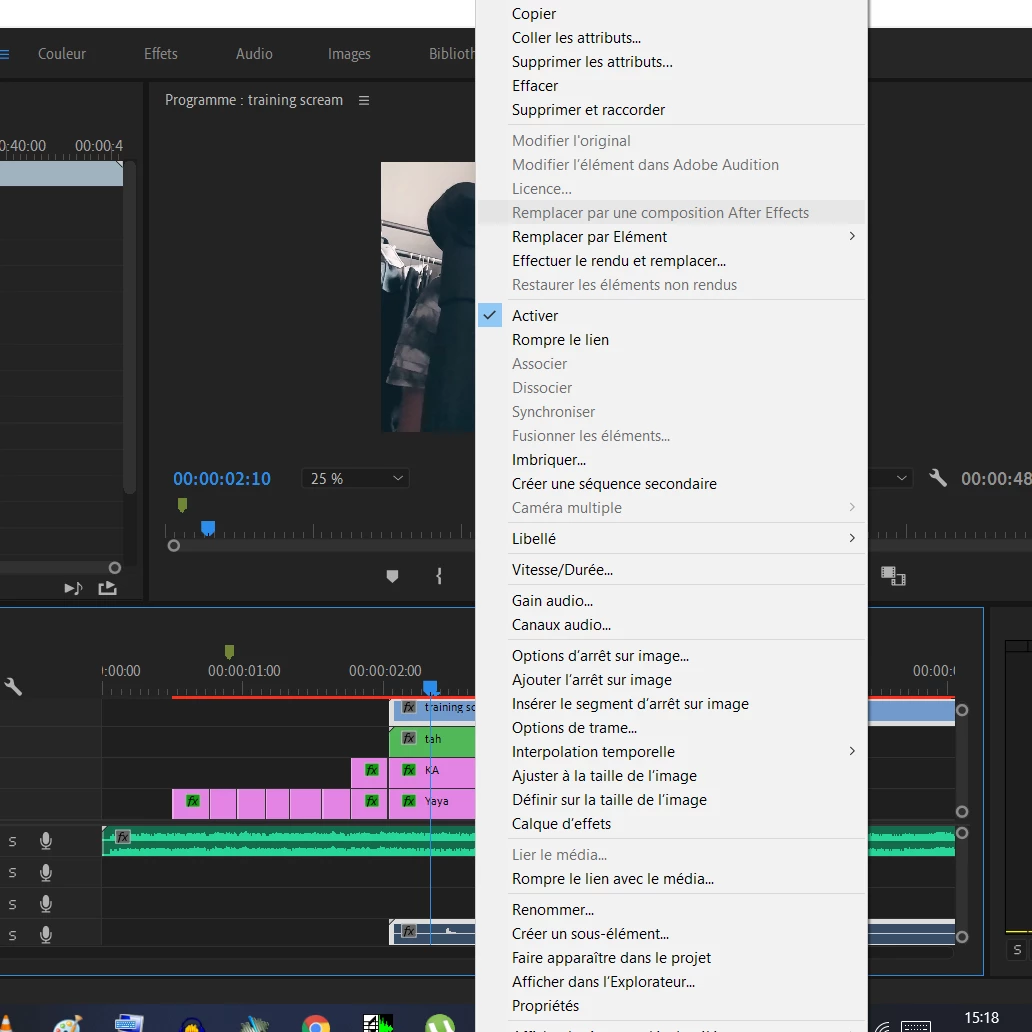Click the video preview image in Program monitor
1032x1032 pixels.
point(428,297)
